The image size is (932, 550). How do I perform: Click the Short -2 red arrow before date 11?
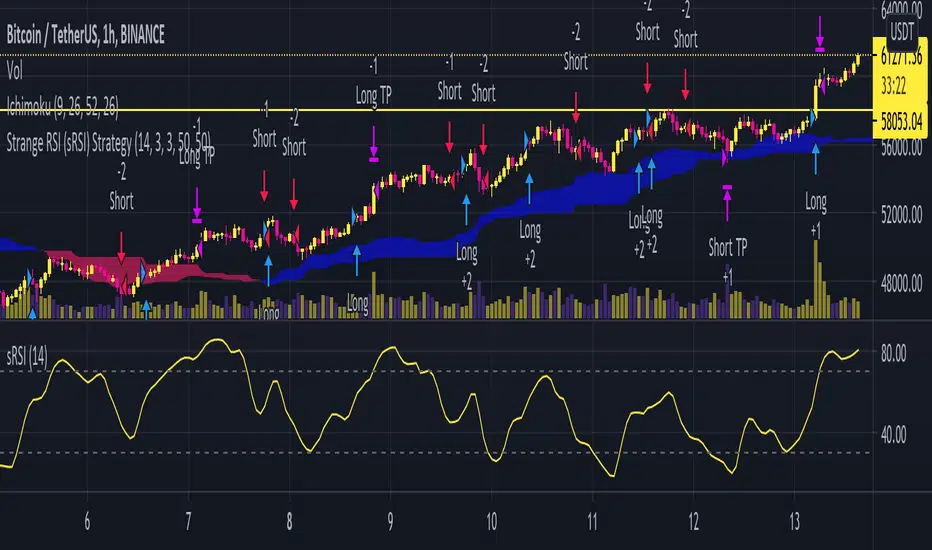click(x=575, y=108)
